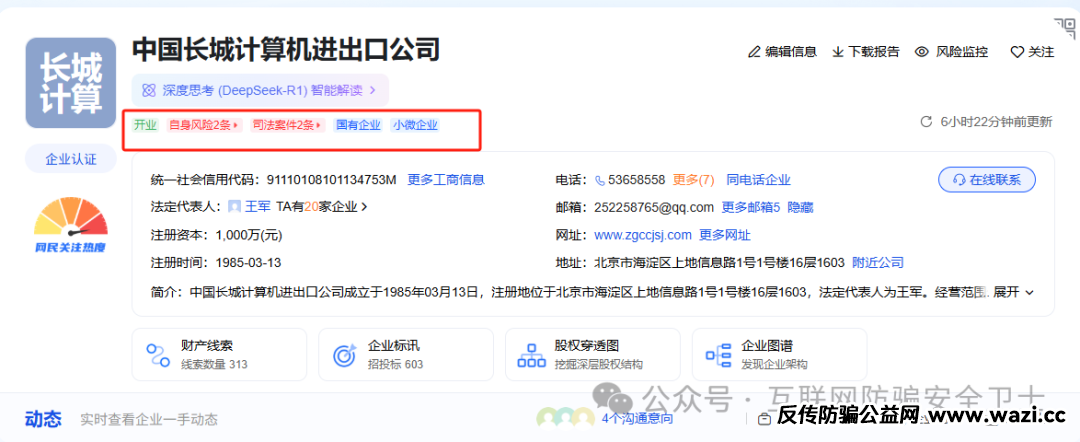Click the 编辑信息 pencil icon

[754, 52]
